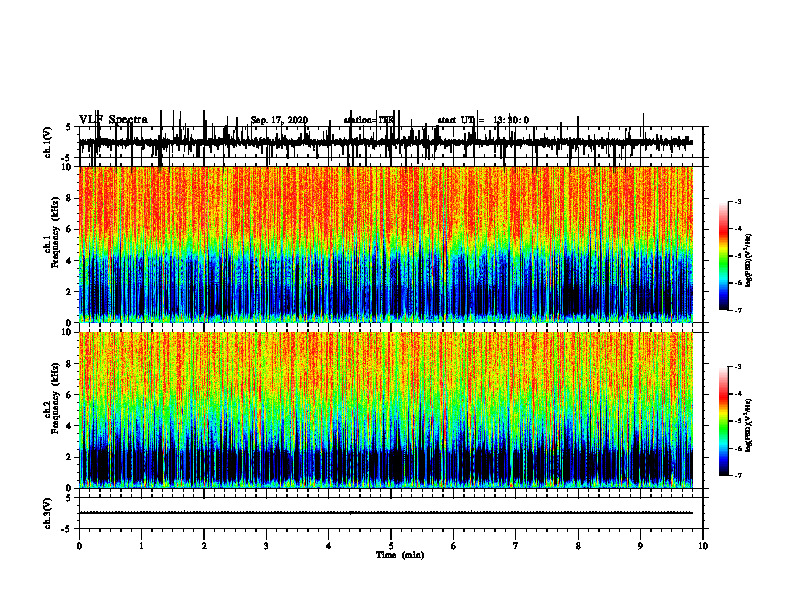Click the ch.1 spectrogram color bar
The height and width of the screenshot is (612, 792).
pyautogui.click(x=723, y=256)
